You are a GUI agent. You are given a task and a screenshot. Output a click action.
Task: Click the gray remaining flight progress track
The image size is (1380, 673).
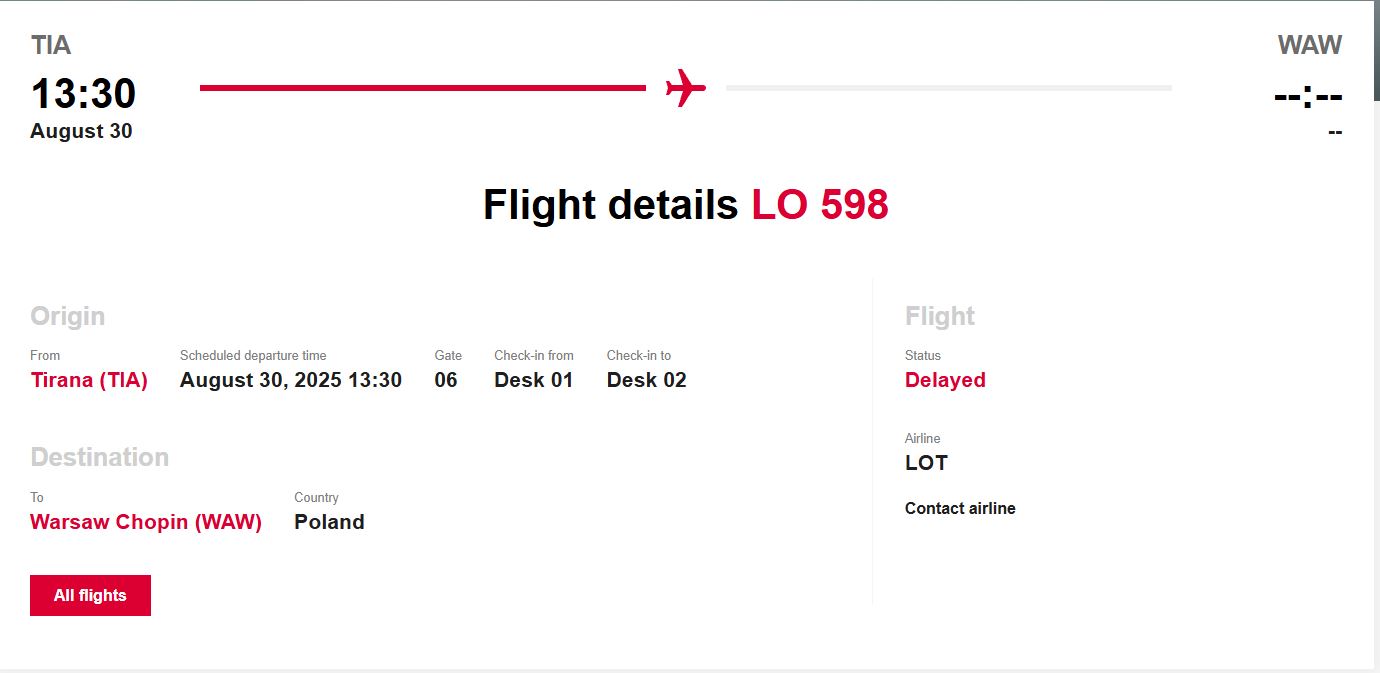(948, 88)
